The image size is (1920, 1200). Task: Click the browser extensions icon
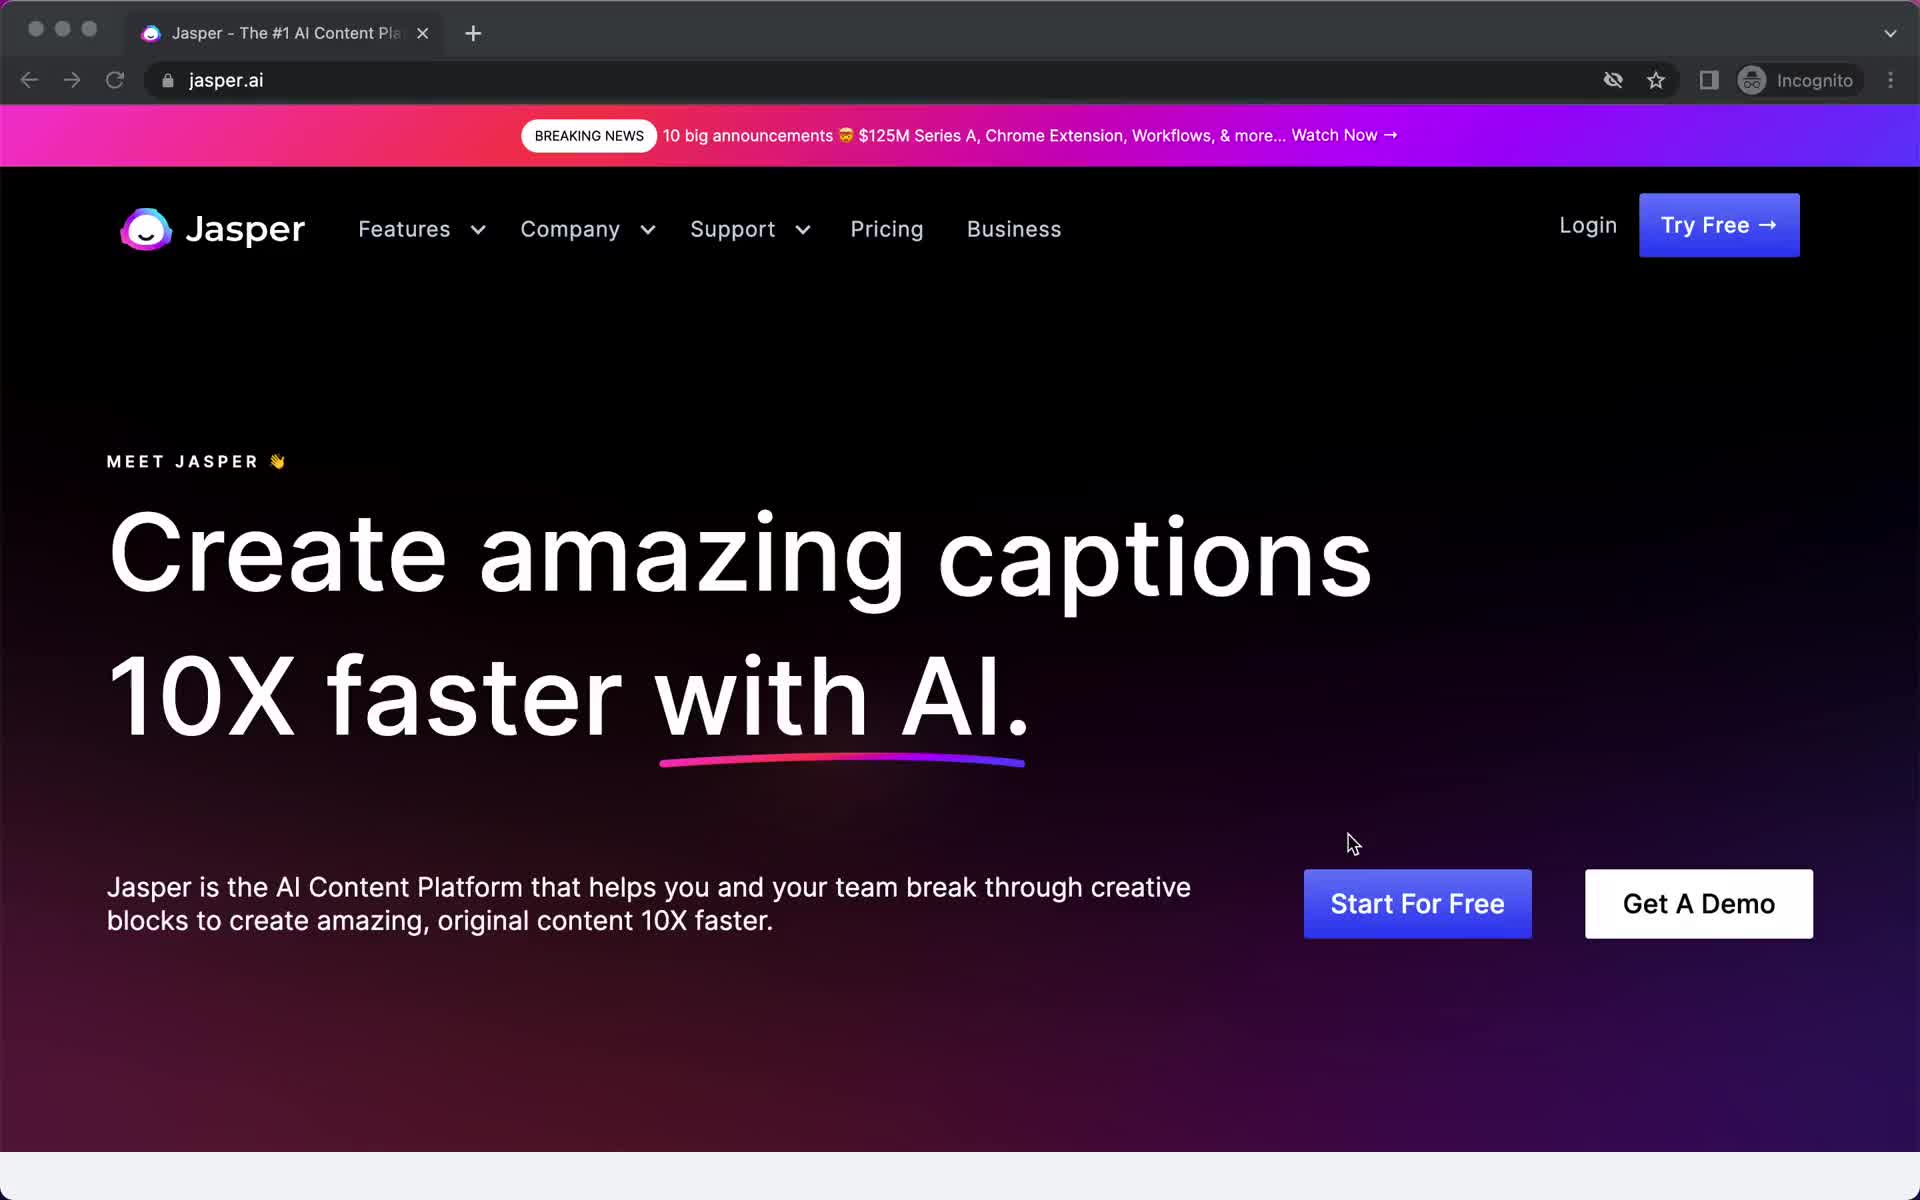click(x=1709, y=80)
